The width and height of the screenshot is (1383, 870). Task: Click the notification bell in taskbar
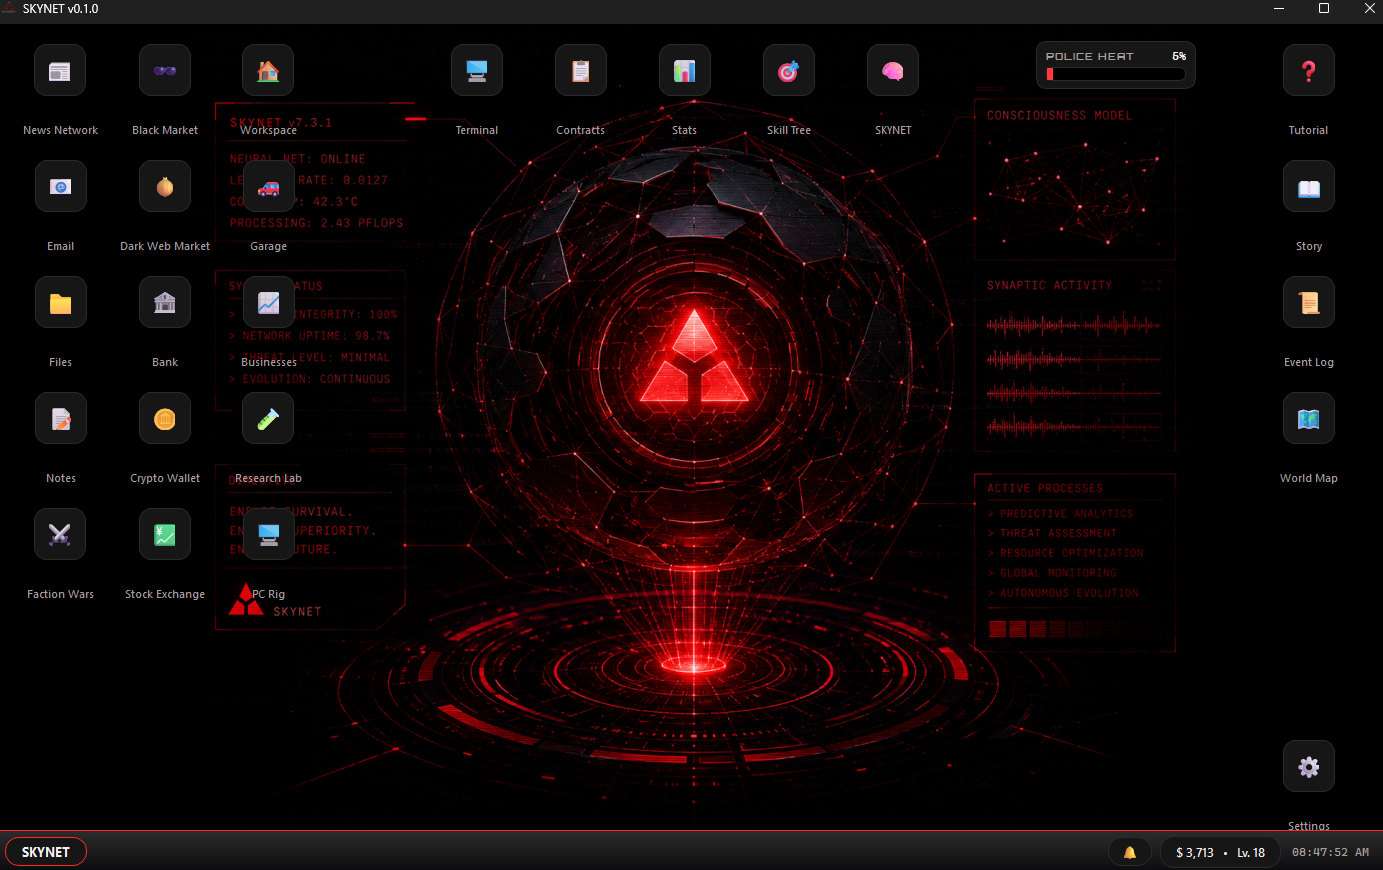[x=1130, y=853]
